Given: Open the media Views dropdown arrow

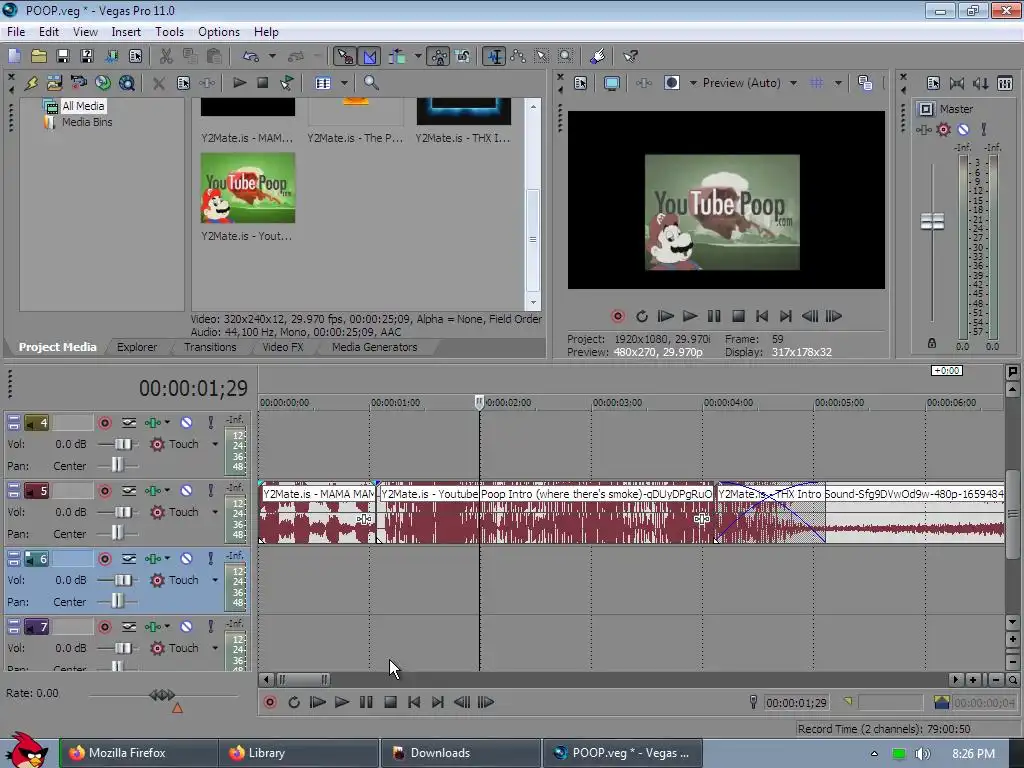Looking at the screenshot, I should click(x=344, y=83).
